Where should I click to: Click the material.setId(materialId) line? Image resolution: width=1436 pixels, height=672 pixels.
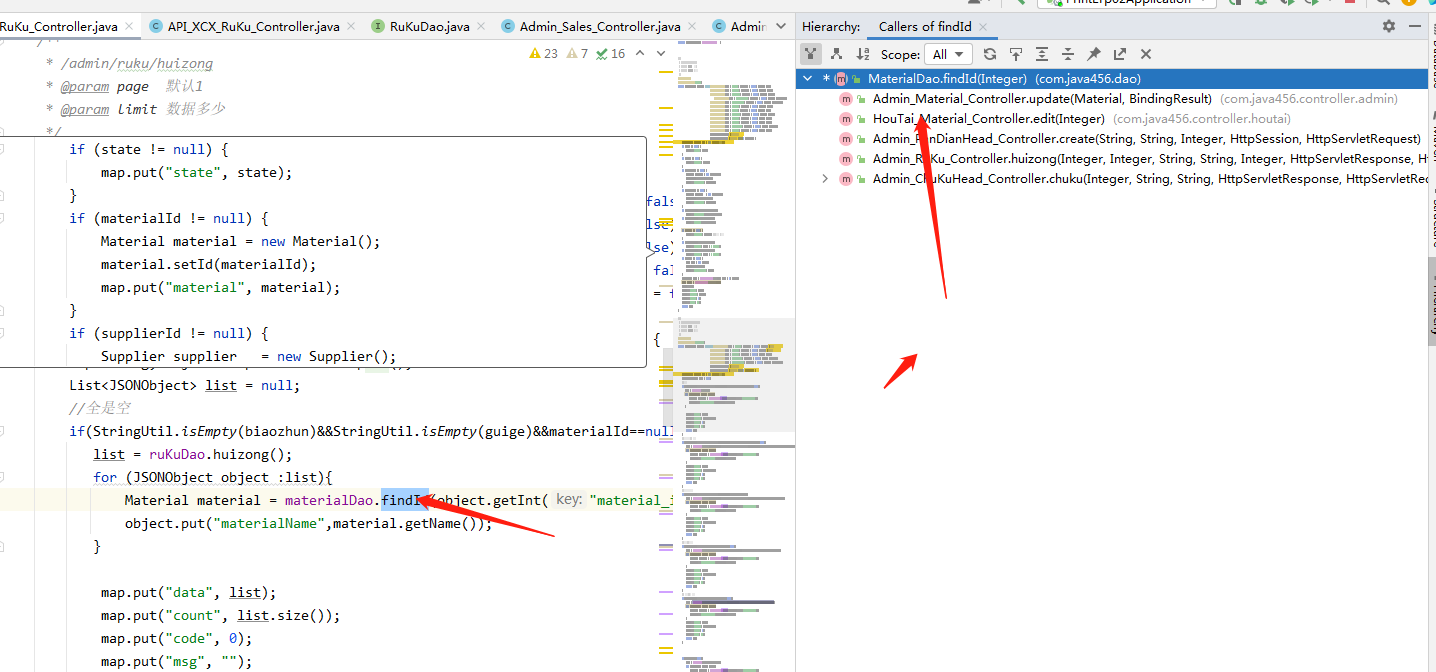click(208, 265)
